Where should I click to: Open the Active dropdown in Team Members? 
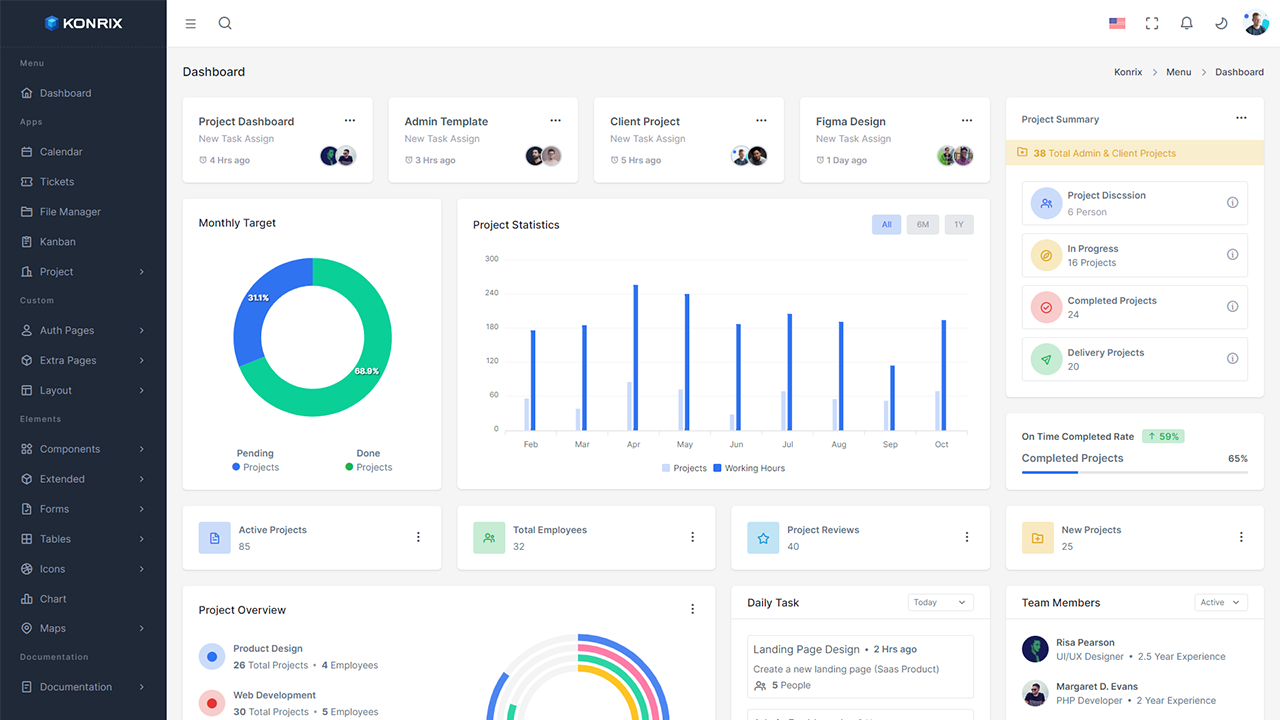click(x=1220, y=602)
